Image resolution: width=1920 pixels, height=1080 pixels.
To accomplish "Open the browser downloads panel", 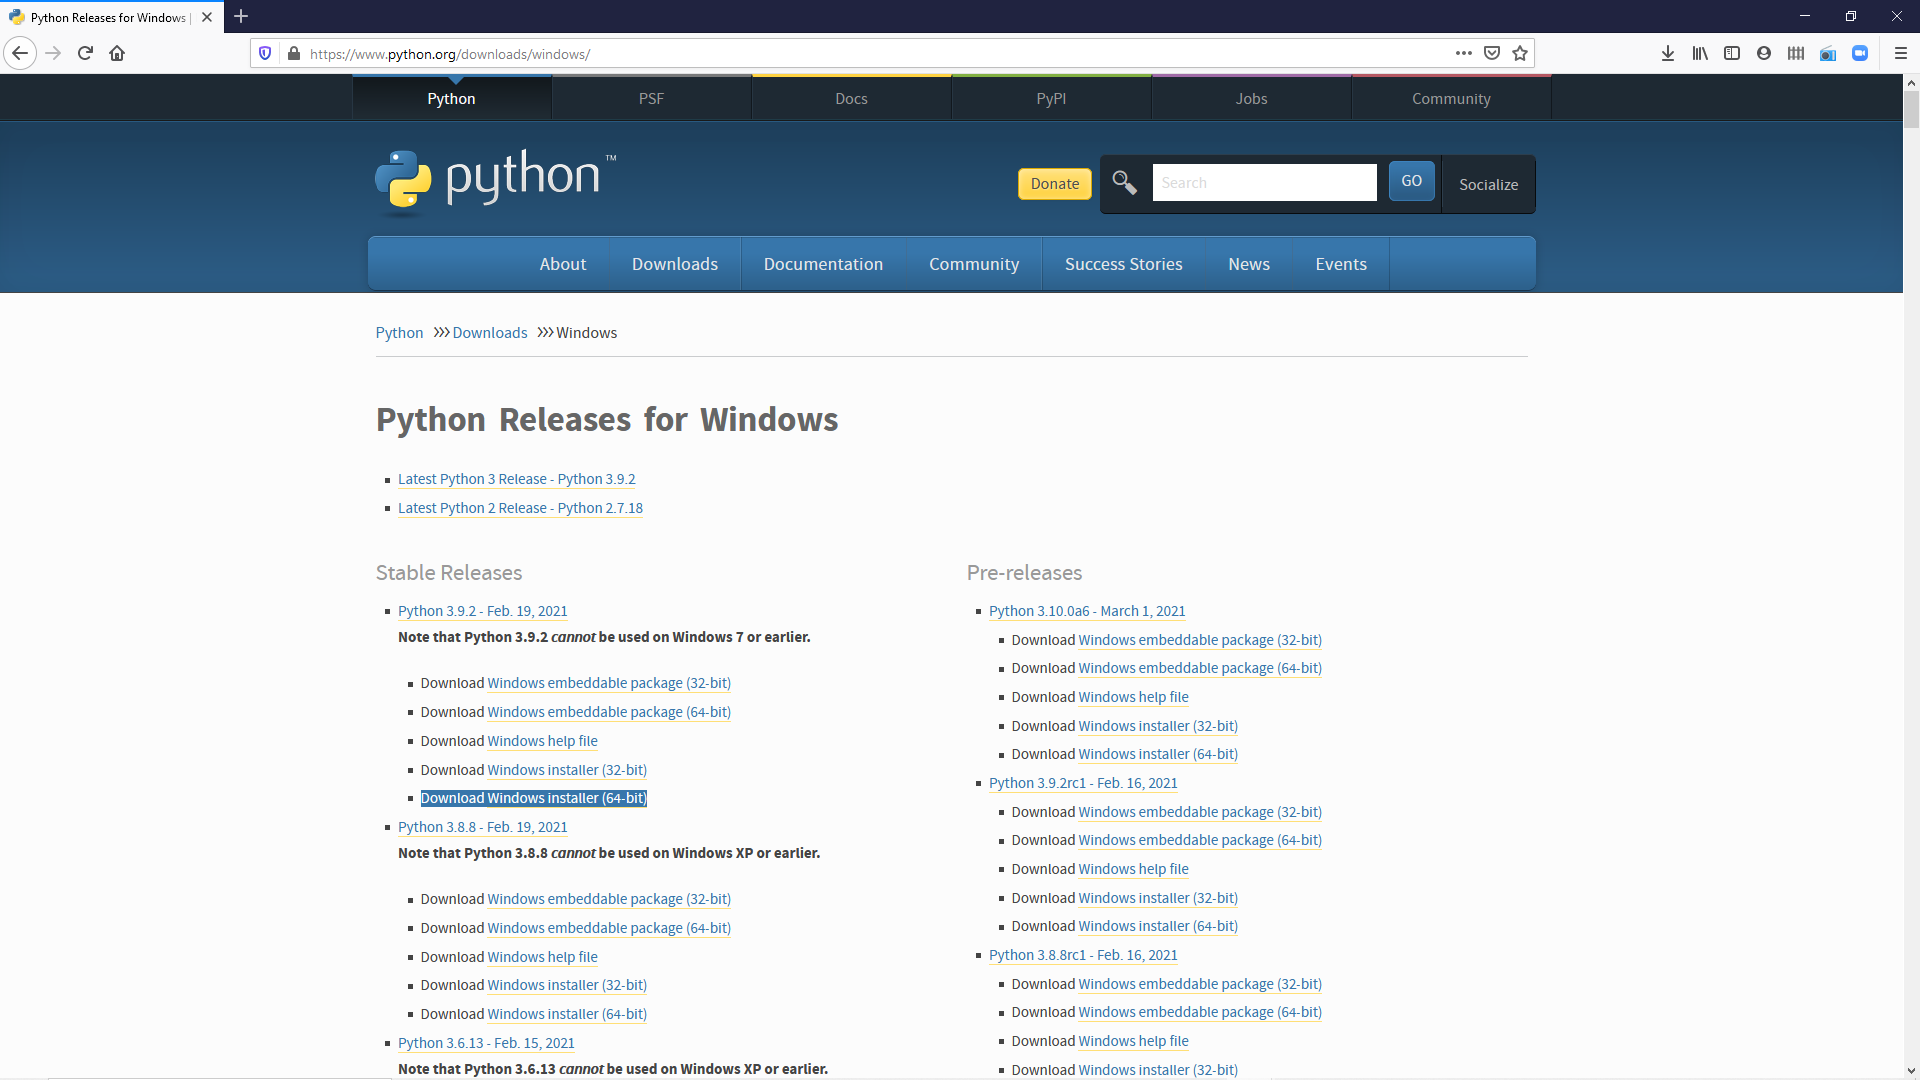I will tap(1668, 53).
